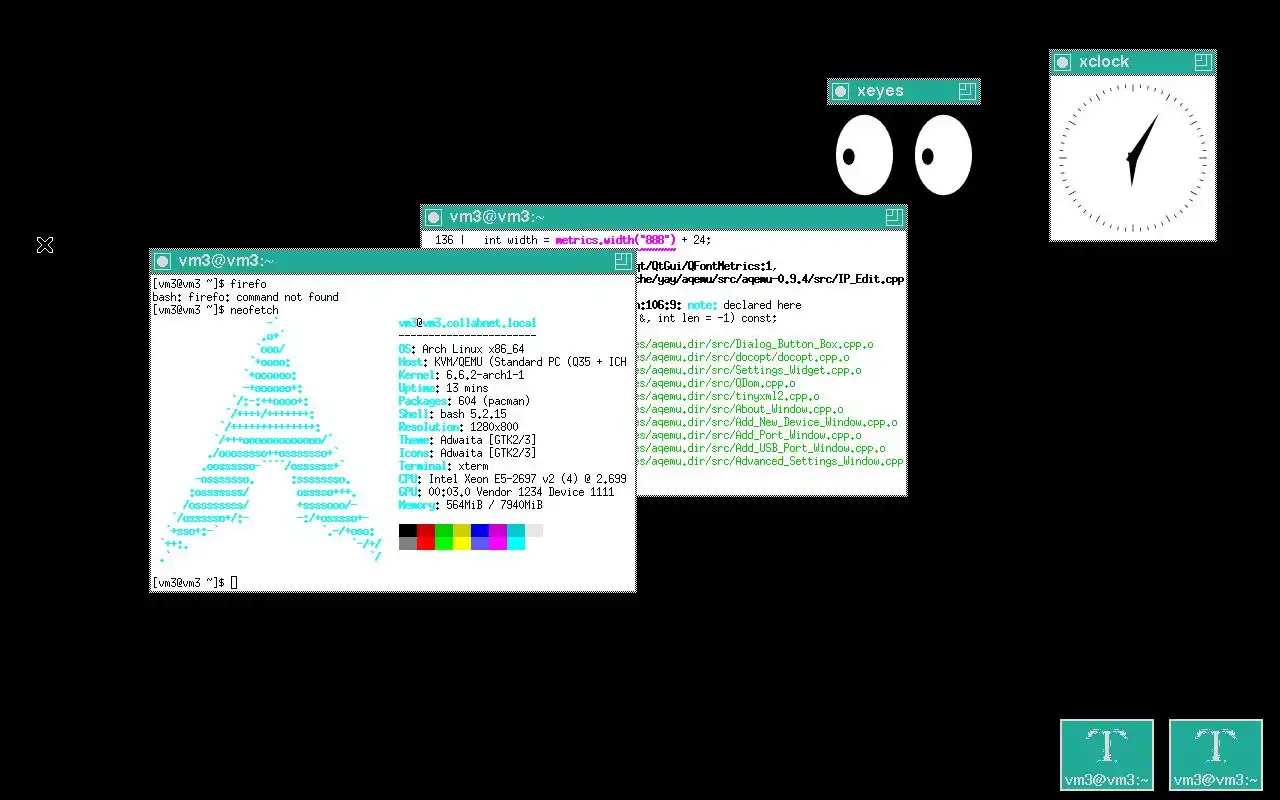
Task: Click the vm3@vm3.collabnet.local header in neofetch
Action: [x=467, y=323]
